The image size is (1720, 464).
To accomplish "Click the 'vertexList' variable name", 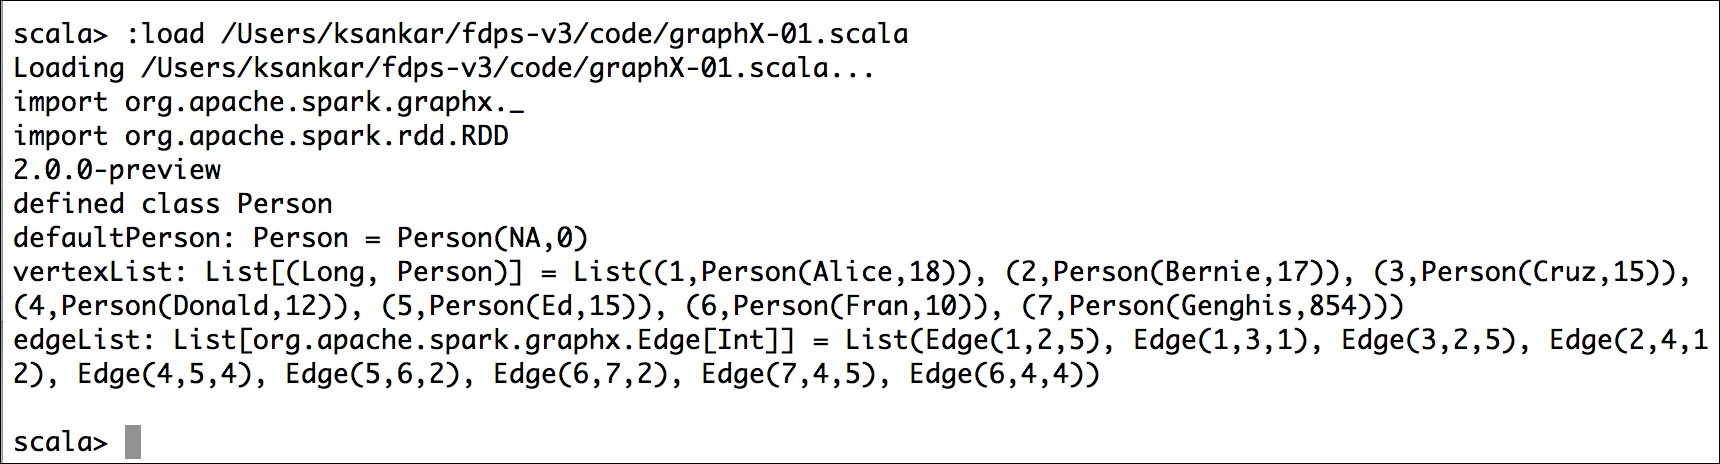I will [93, 272].
